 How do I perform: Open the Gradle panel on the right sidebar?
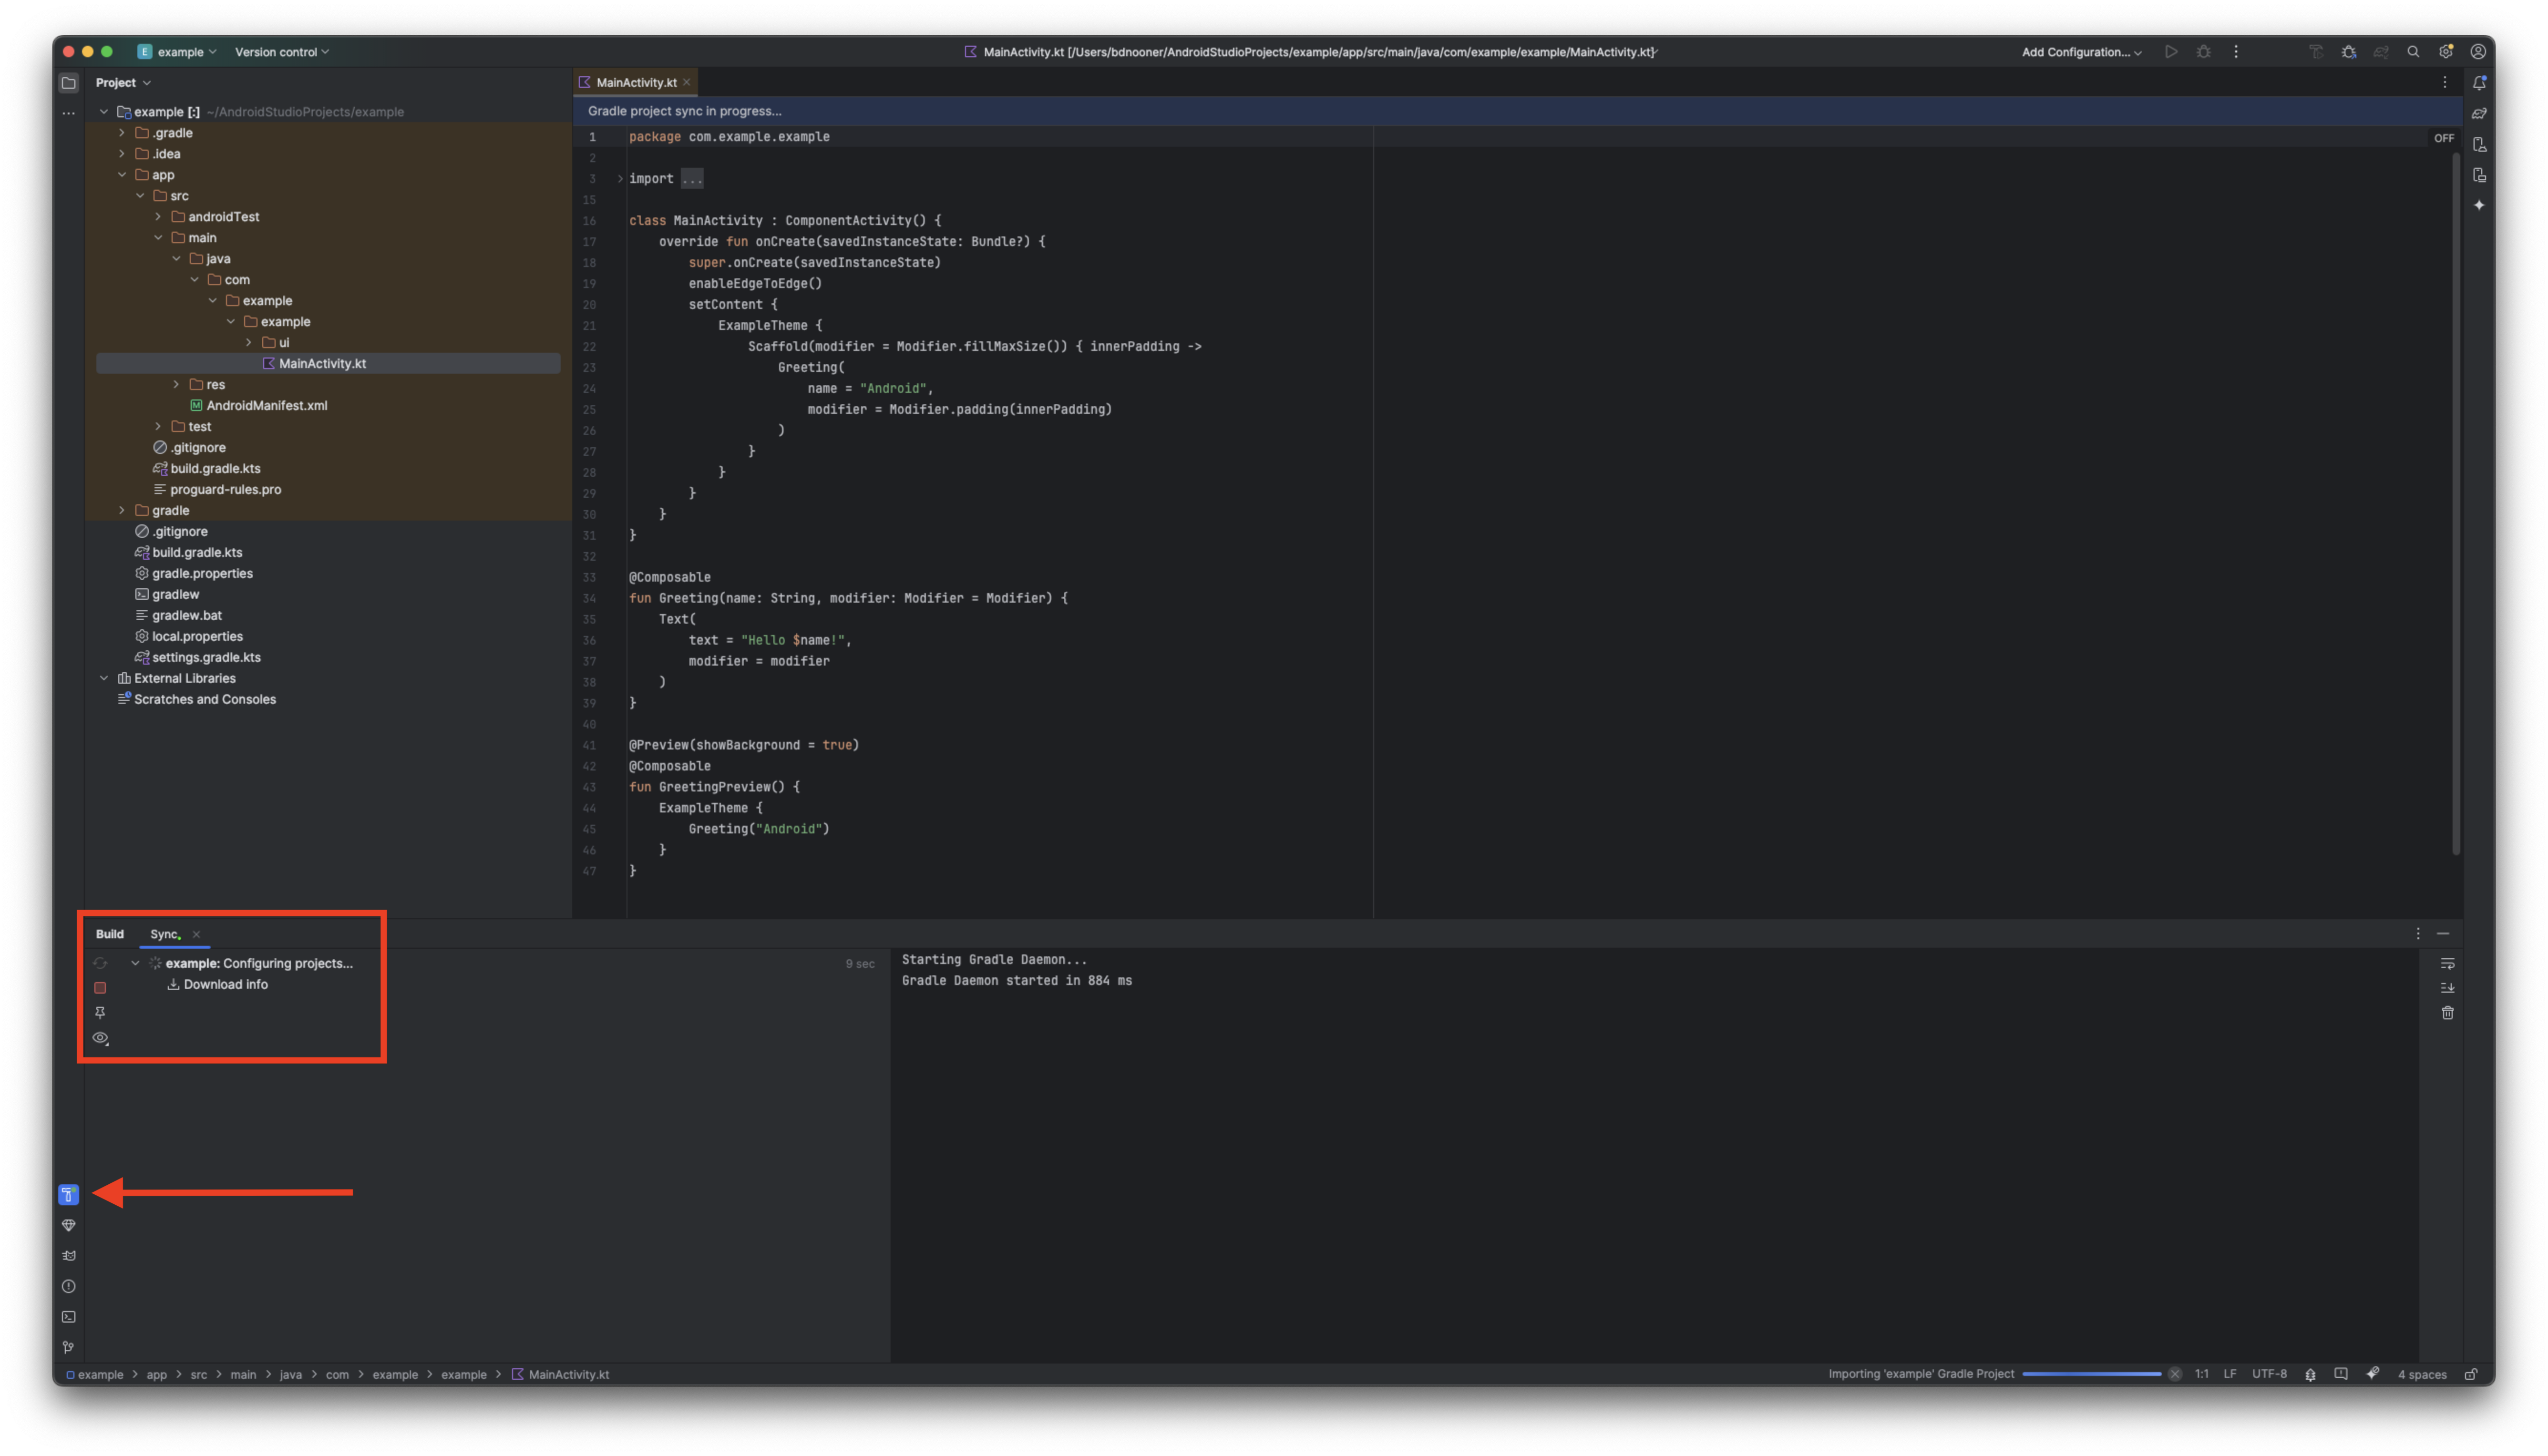tap(2480, 115)
